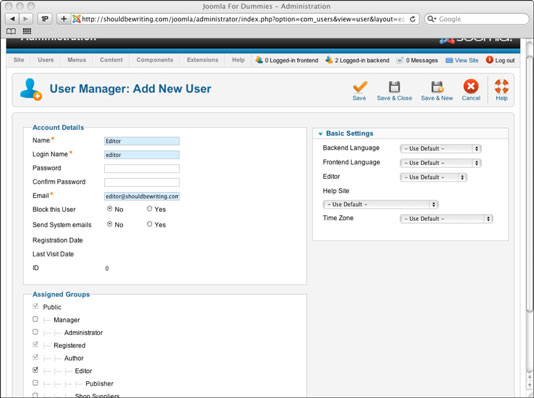
Task: Open the Frontend Language dropdown
Action: coord(441,163)
